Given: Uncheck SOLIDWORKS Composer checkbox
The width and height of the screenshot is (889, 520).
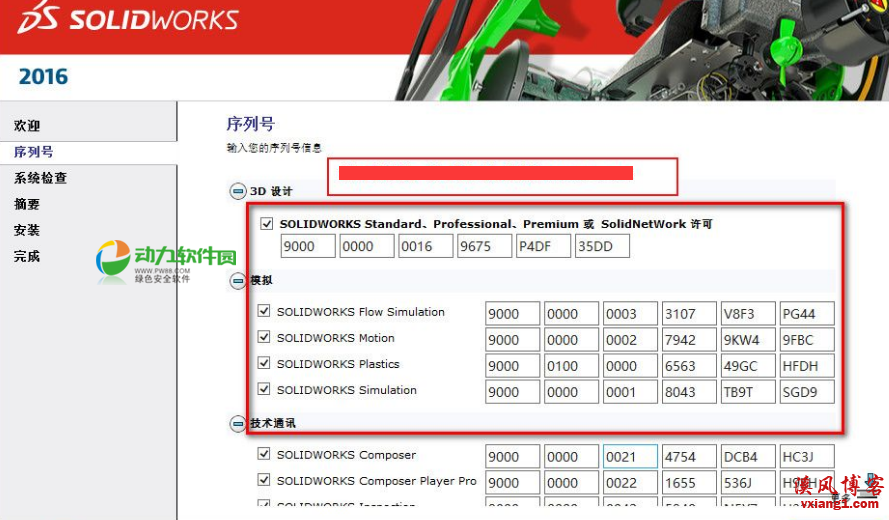Looking at the screenshot, I should pos(264,454).
